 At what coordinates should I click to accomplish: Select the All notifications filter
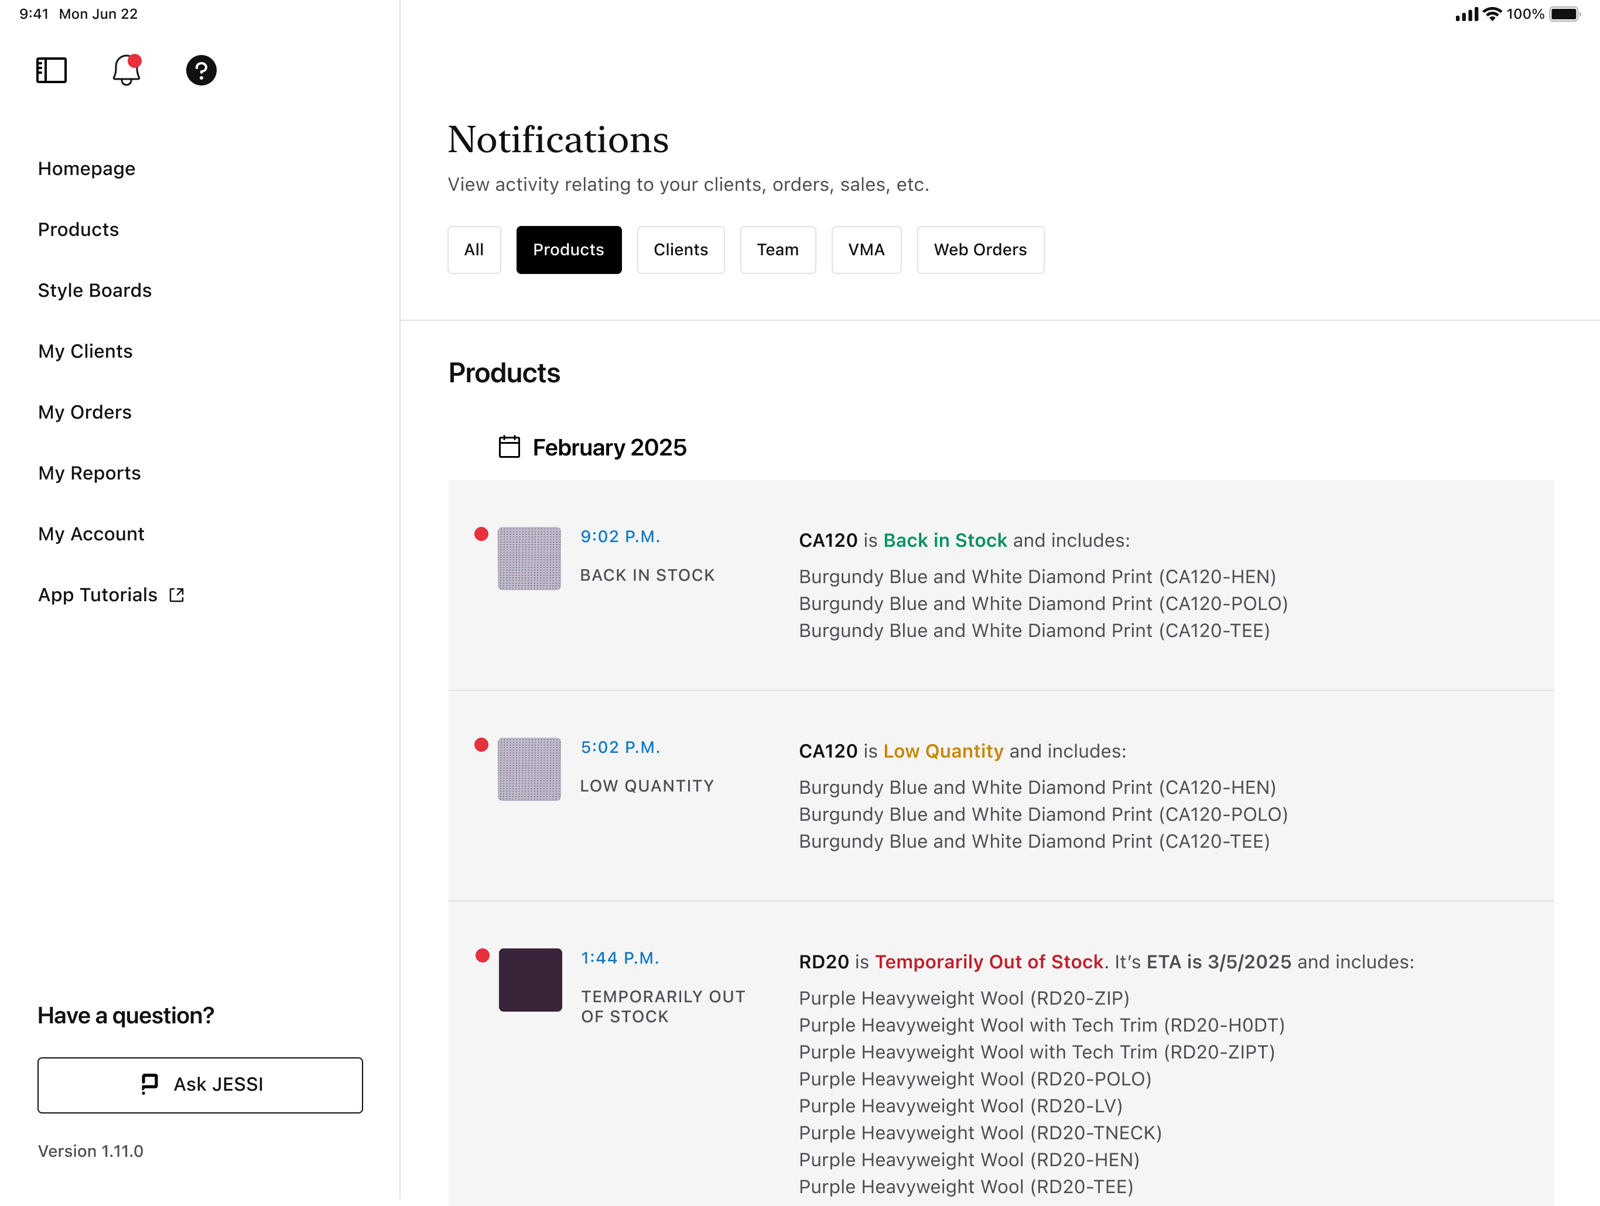(x=474, y=250)
